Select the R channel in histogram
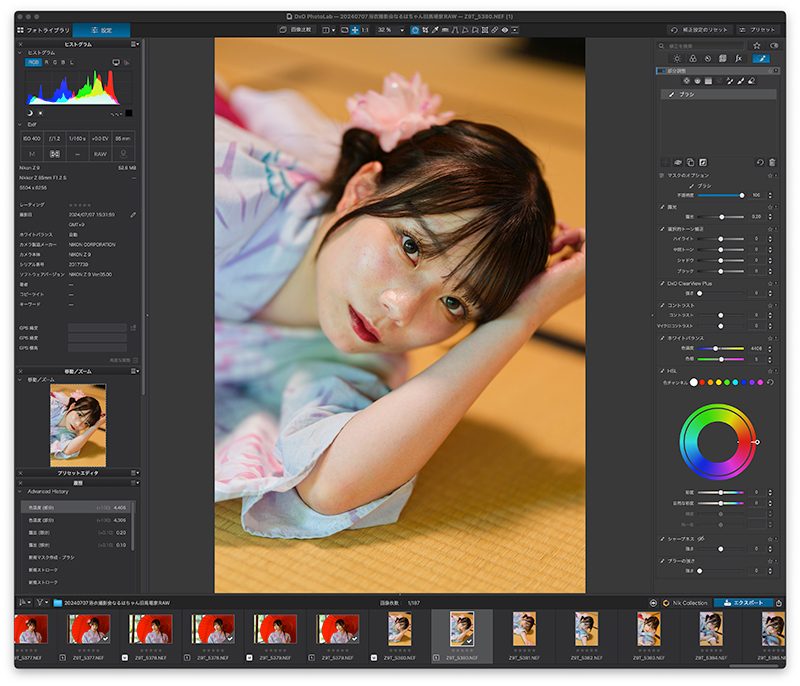Image resolution: width=800 pixels, height=686 pixels. [x=46, y=62]
